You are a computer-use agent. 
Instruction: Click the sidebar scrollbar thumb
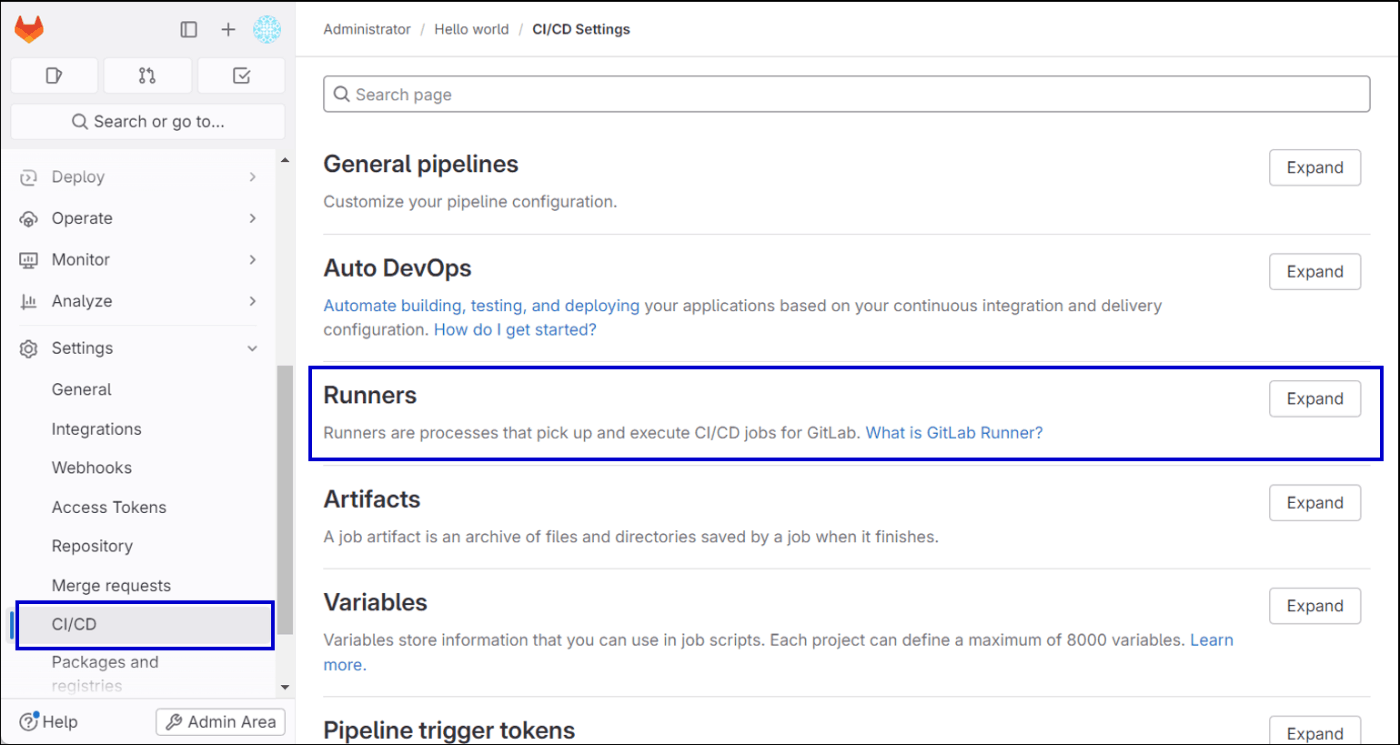[285, 500]
